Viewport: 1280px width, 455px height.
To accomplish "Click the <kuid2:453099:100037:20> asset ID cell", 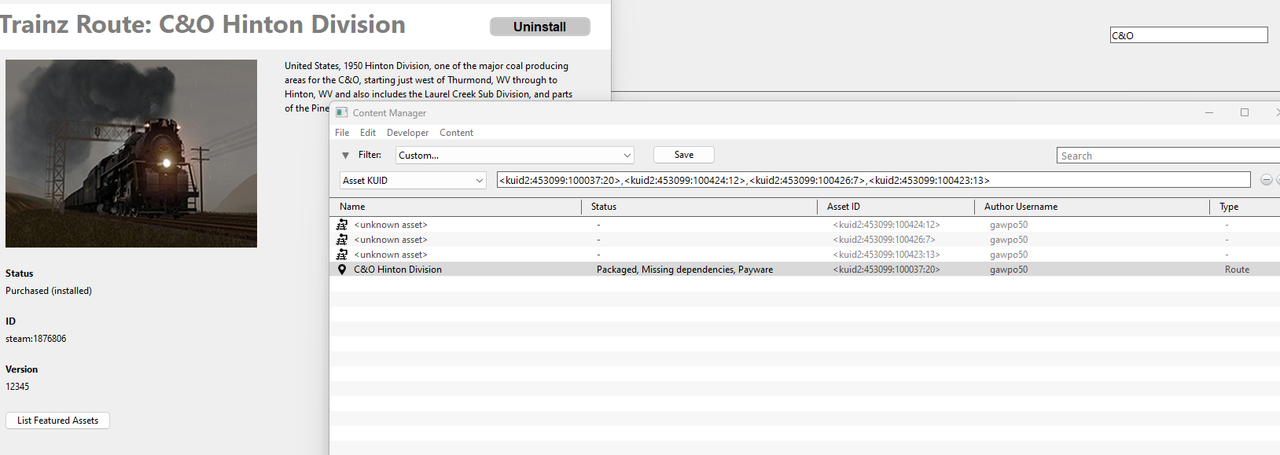I will [886, 270].
